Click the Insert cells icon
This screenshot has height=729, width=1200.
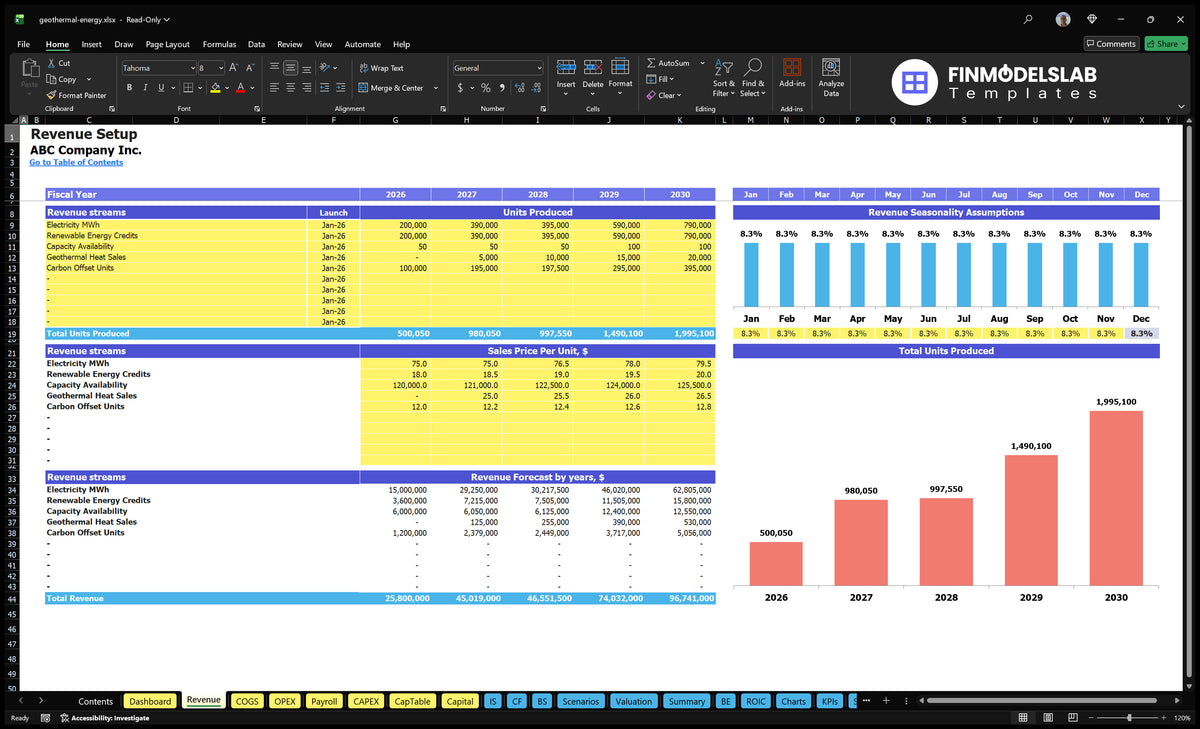click(x=566, y=68)
